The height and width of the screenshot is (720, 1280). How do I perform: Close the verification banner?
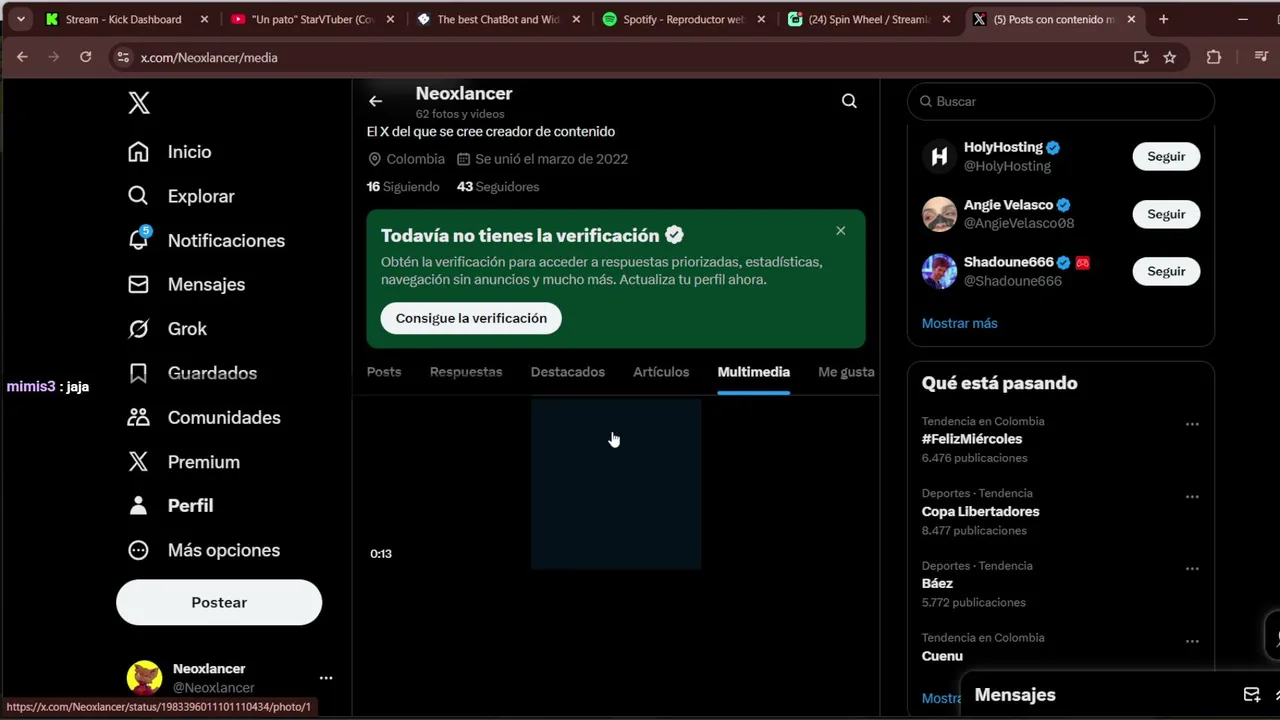841,230
